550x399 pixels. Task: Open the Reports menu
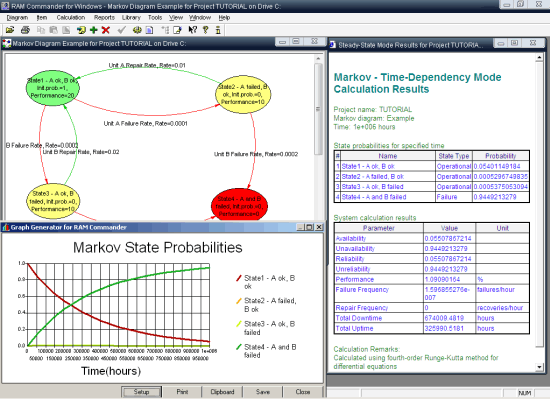coord(104,18)
